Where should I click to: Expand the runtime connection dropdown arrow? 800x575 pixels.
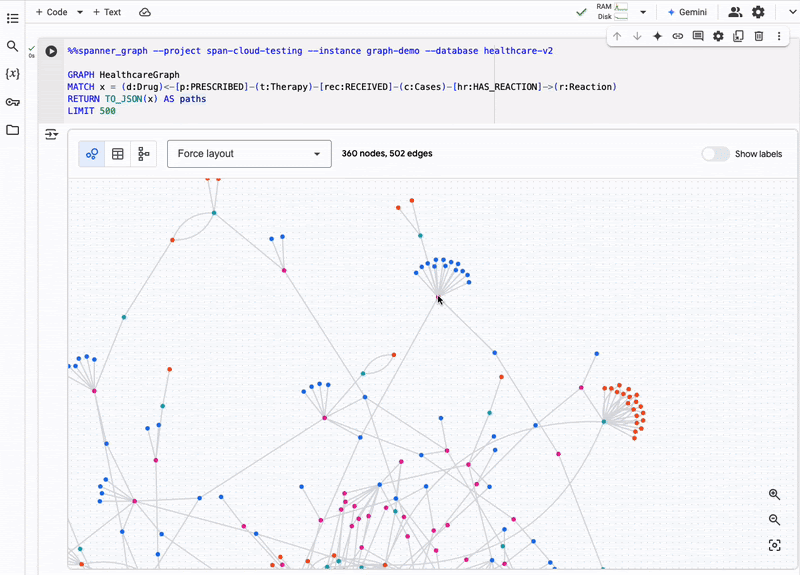[643, 12]
